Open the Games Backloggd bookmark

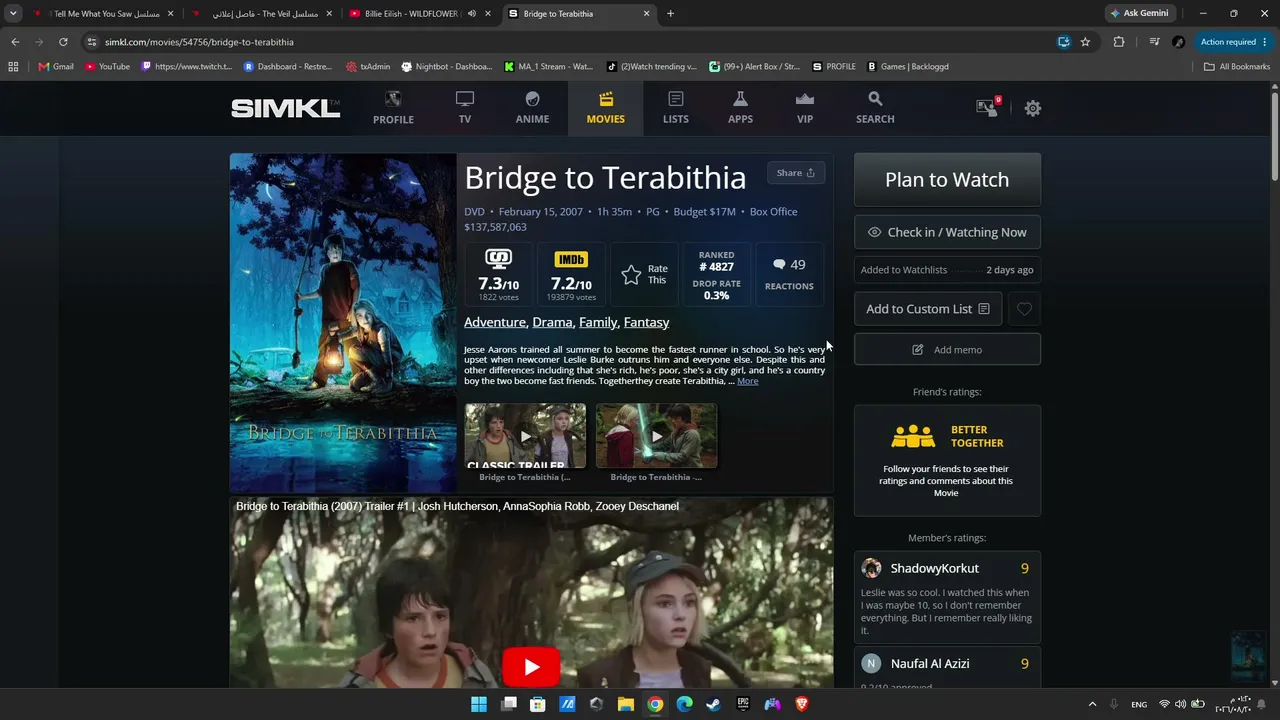[907, 67]
